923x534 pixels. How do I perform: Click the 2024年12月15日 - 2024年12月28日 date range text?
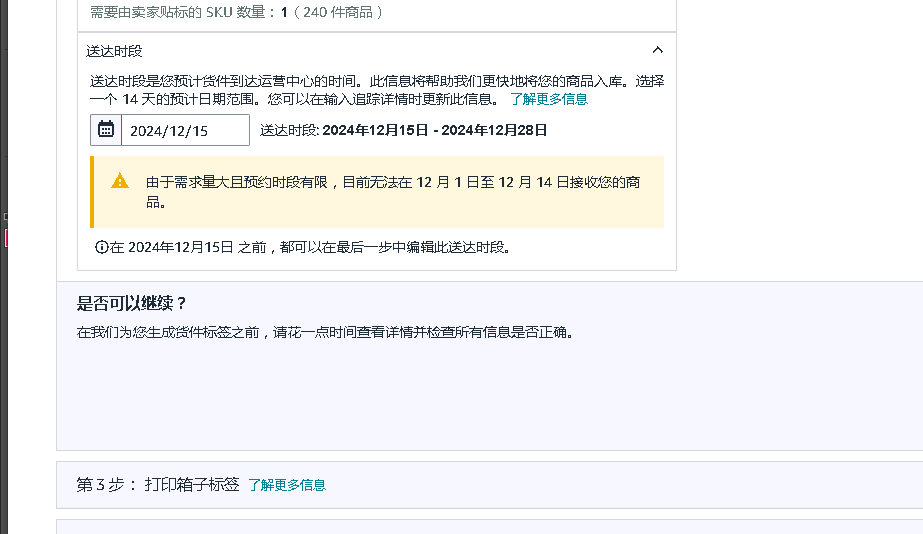coord(434,130)
